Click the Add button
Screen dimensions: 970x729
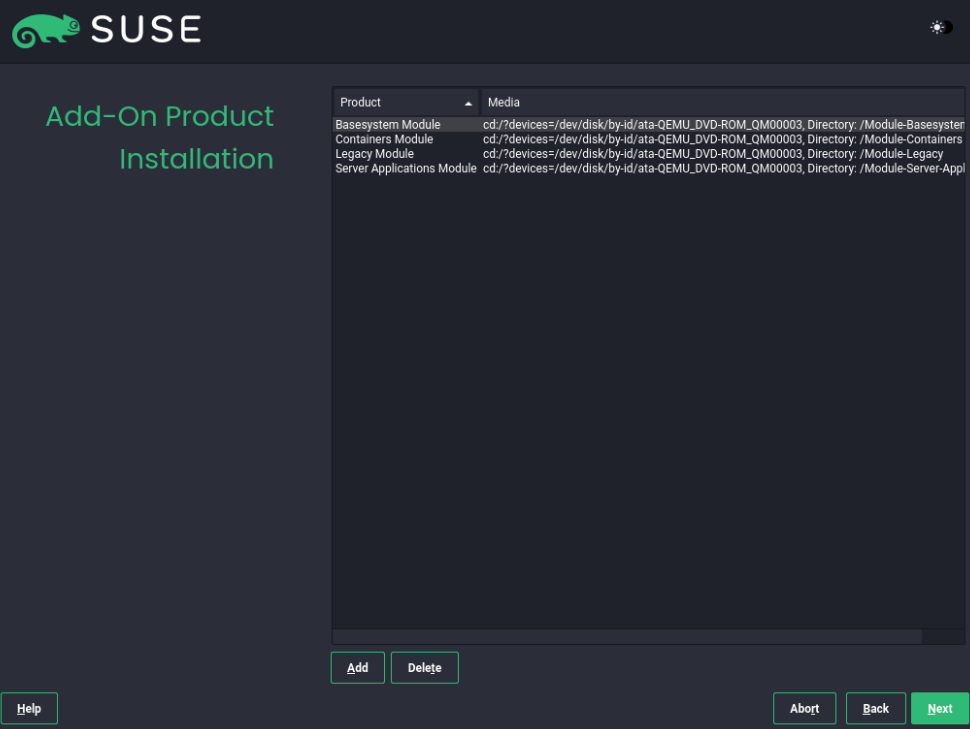pos(358,668)
